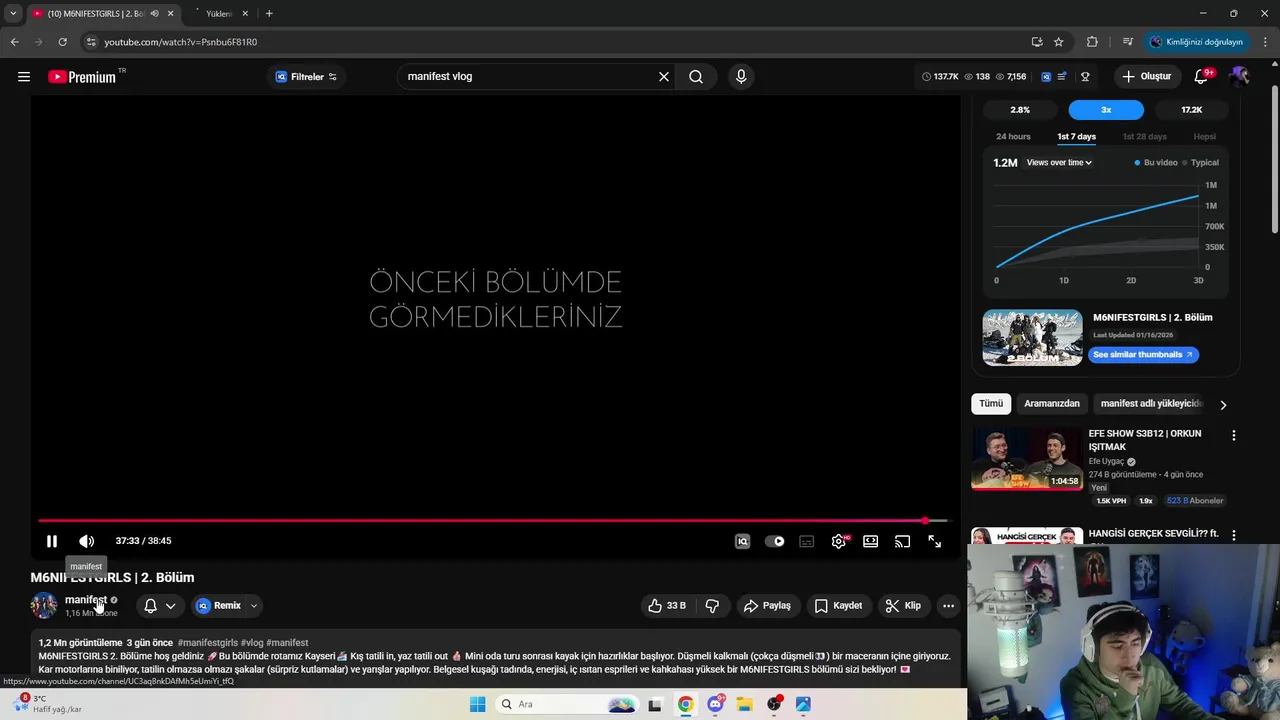Open File Explorer from the taskbar
1280x720 pixels.
(745, 705)
